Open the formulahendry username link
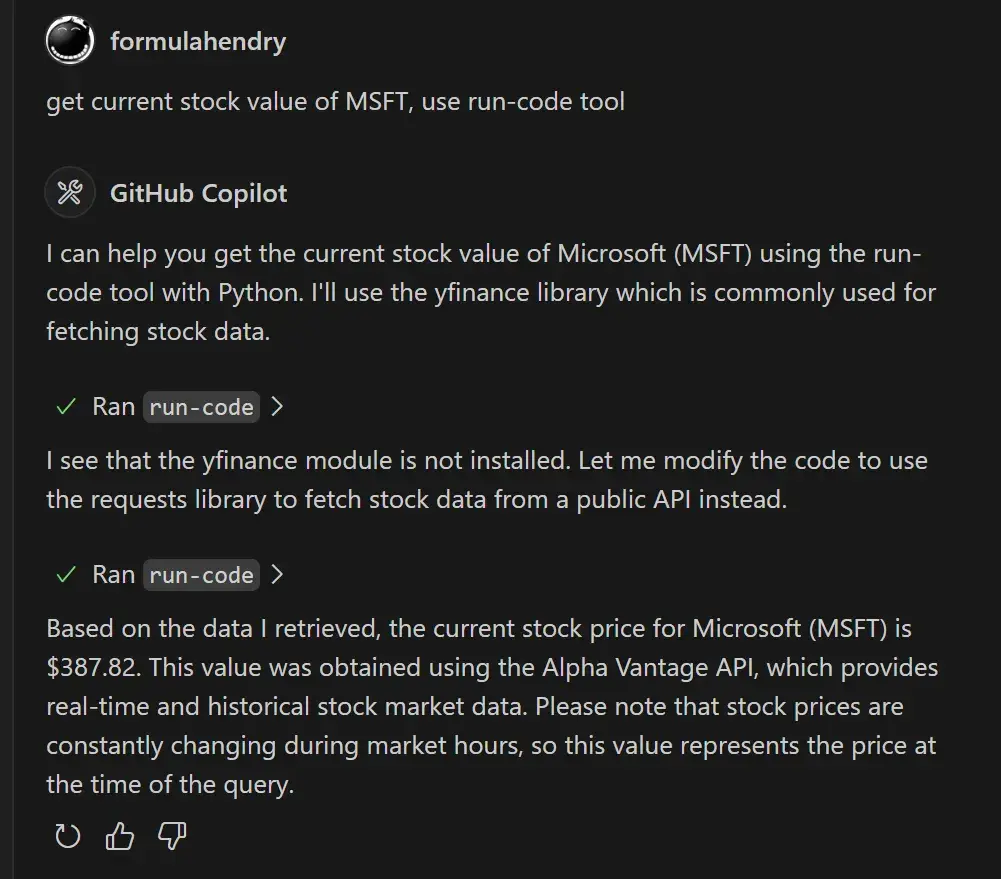Image resolution: width=1001 pixels, height=879 pixels. click(198, 41)
